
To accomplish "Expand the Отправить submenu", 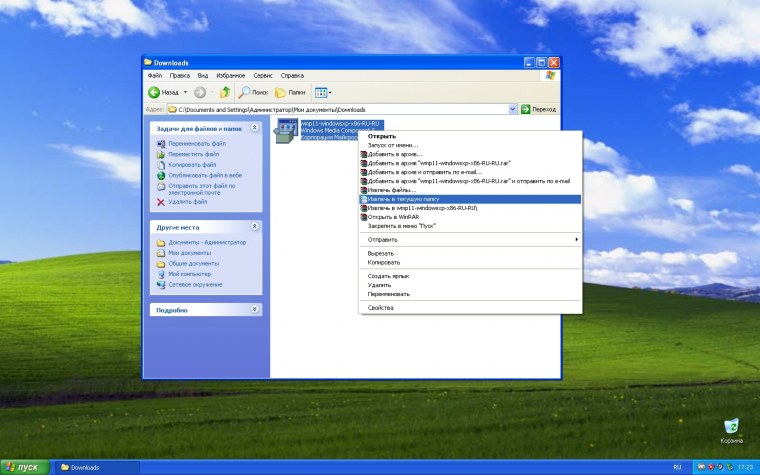I will click(x=470, y=239).
